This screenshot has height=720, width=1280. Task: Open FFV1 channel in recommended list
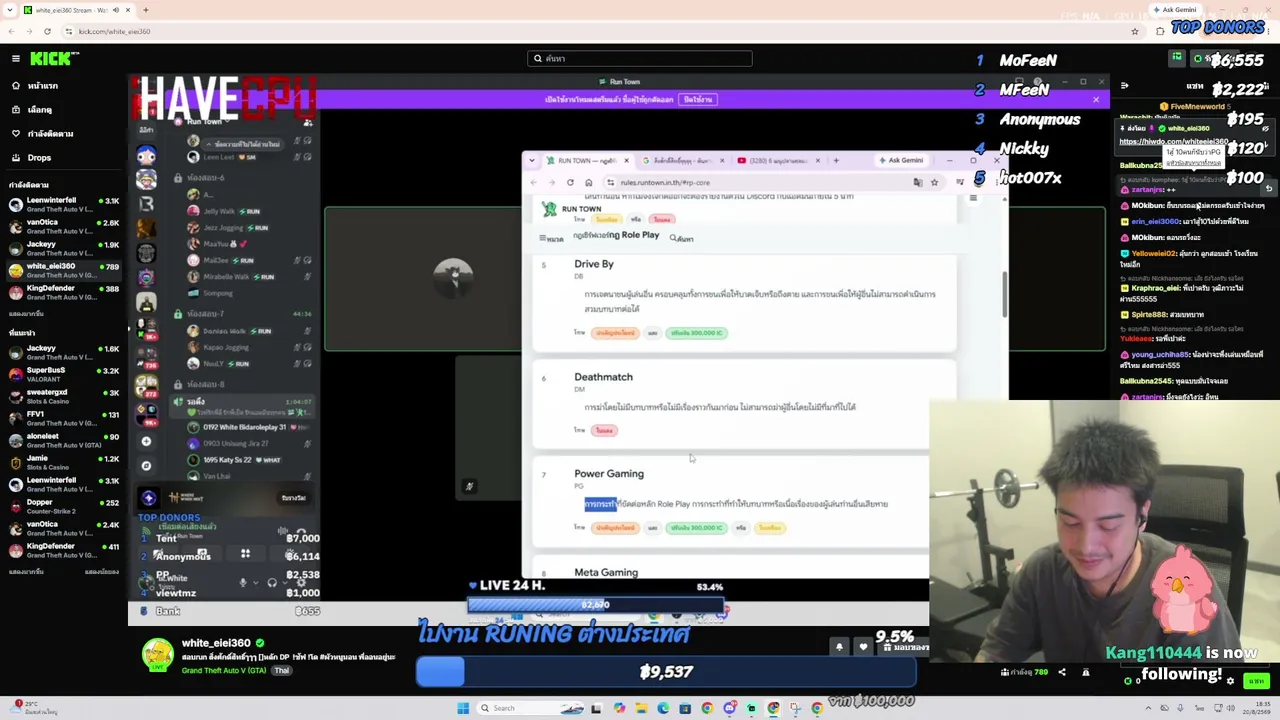click(62, 418)
